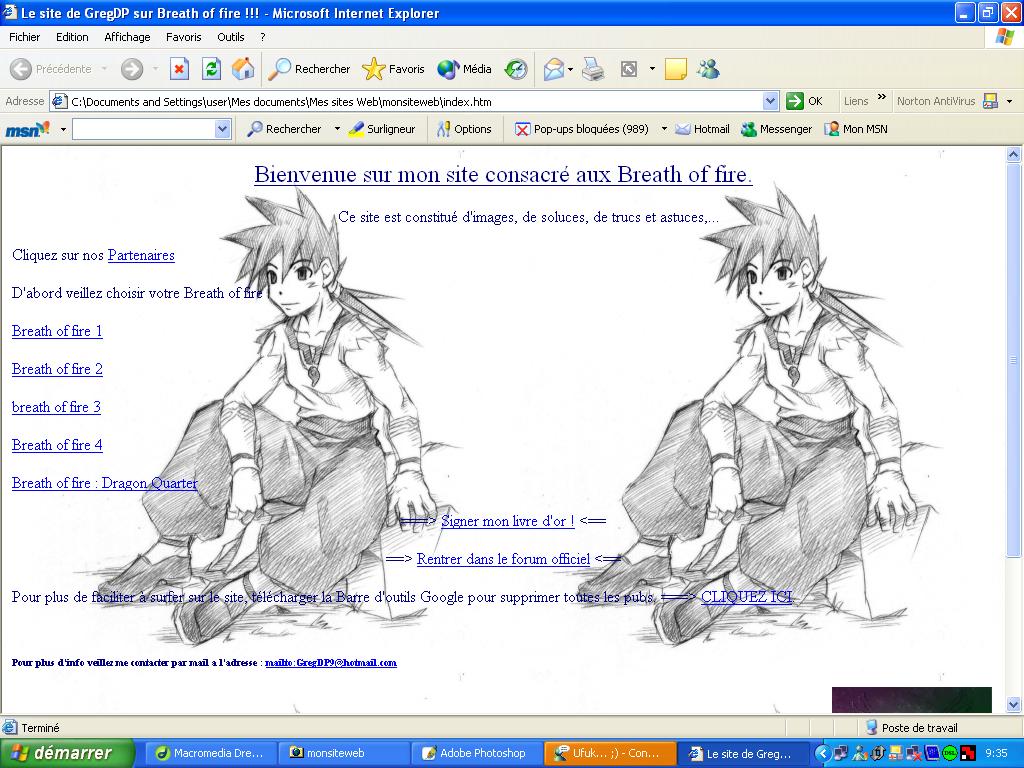Expand the Pop-ups bloquées dropdown arrow

(664, 129)
